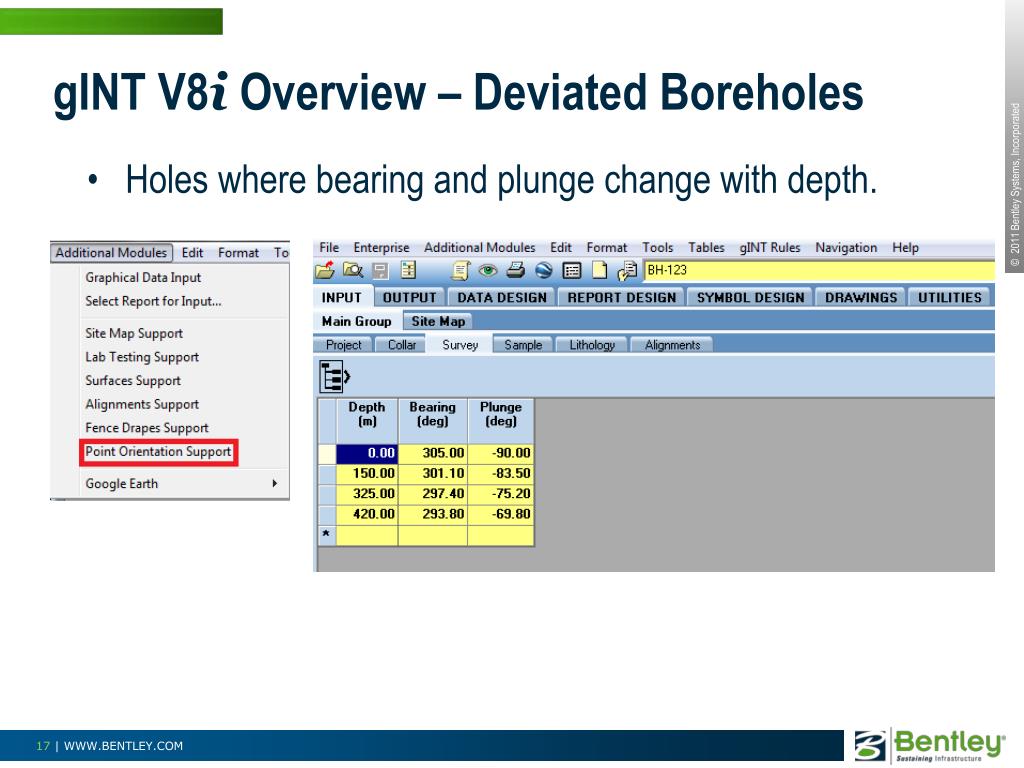This screenshot has width=1024, height=768.
Task: Click the Bentley logo
Action: pyautogui.click(x=930, y=745)
